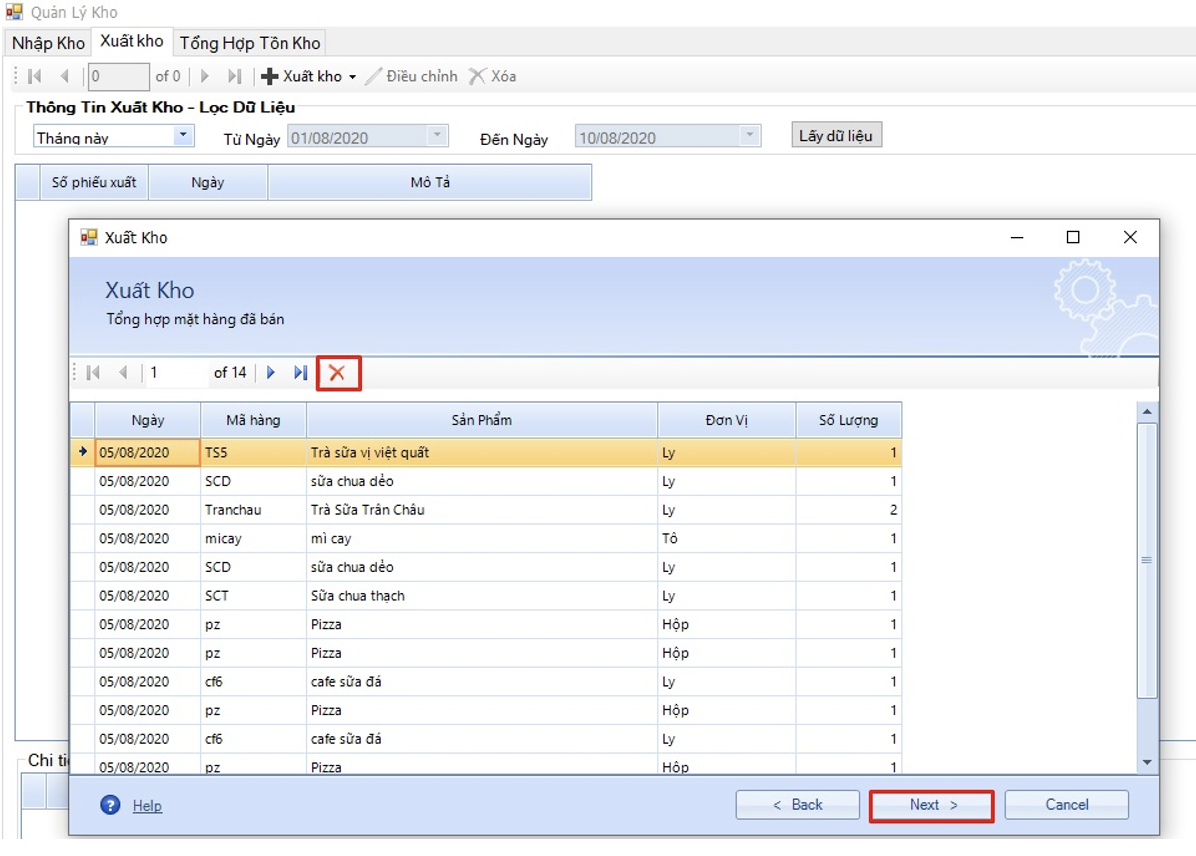Open the Tháng này period dropdown

pyautogui.click(x=182, y=137)
